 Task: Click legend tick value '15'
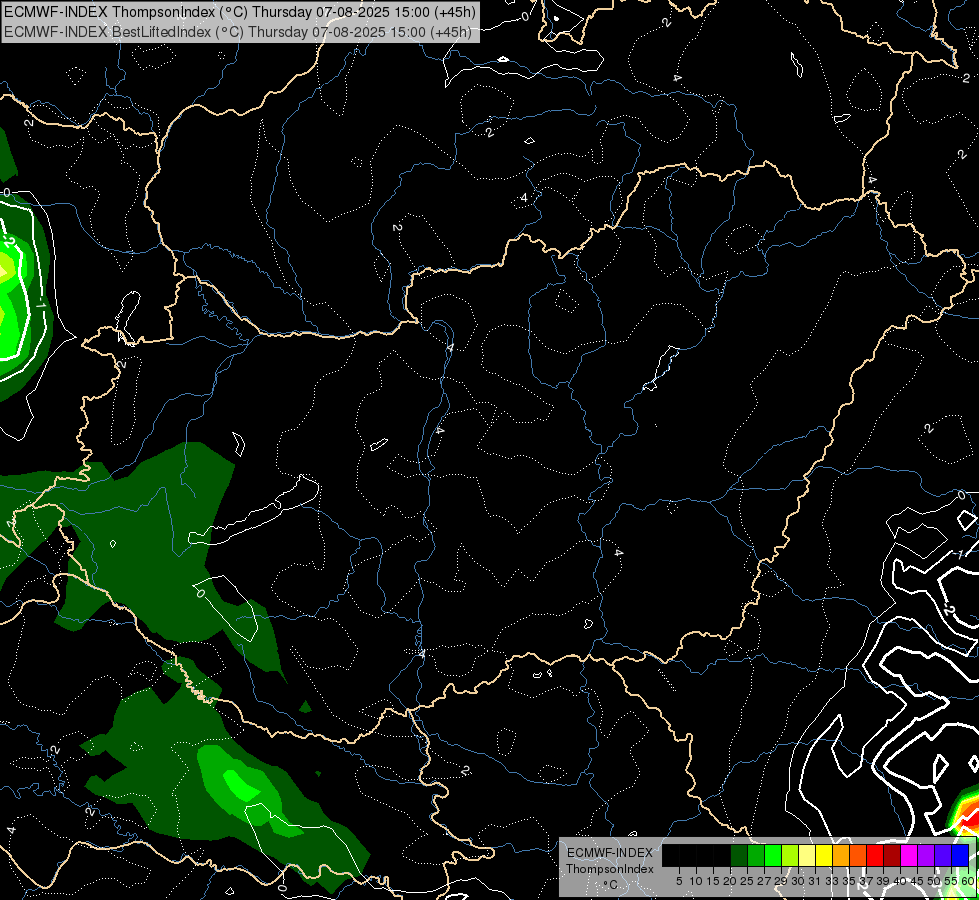point(713,881)
